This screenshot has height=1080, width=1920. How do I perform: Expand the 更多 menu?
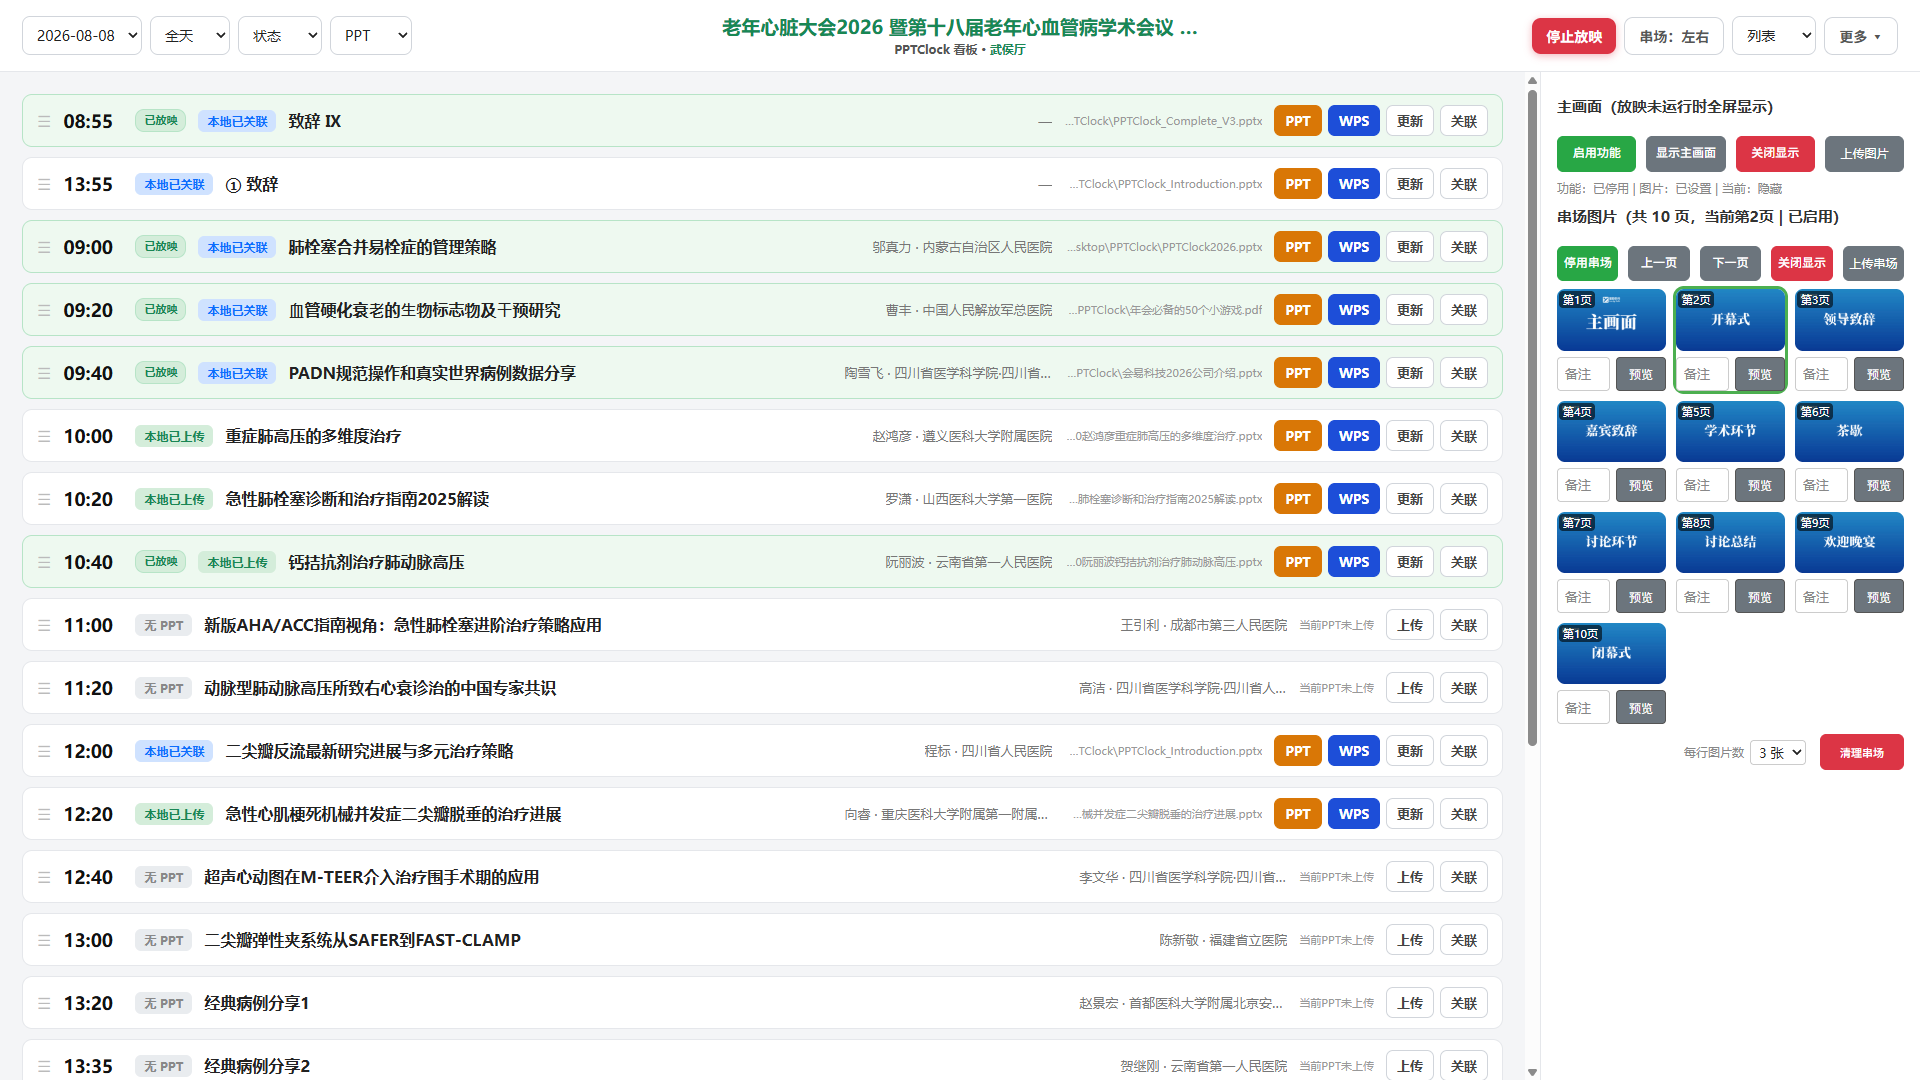point(1861,36)
